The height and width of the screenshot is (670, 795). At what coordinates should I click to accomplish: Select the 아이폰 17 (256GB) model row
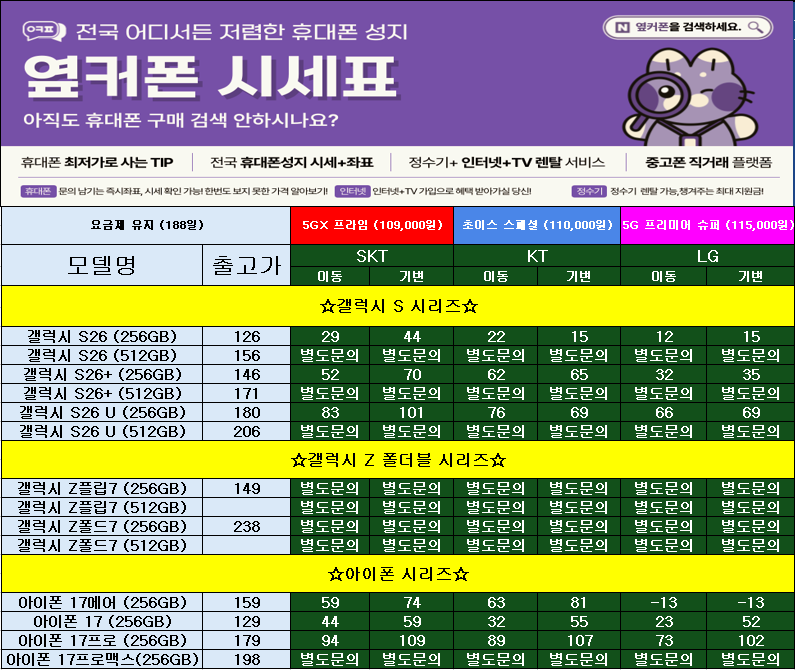pos(102,621)
